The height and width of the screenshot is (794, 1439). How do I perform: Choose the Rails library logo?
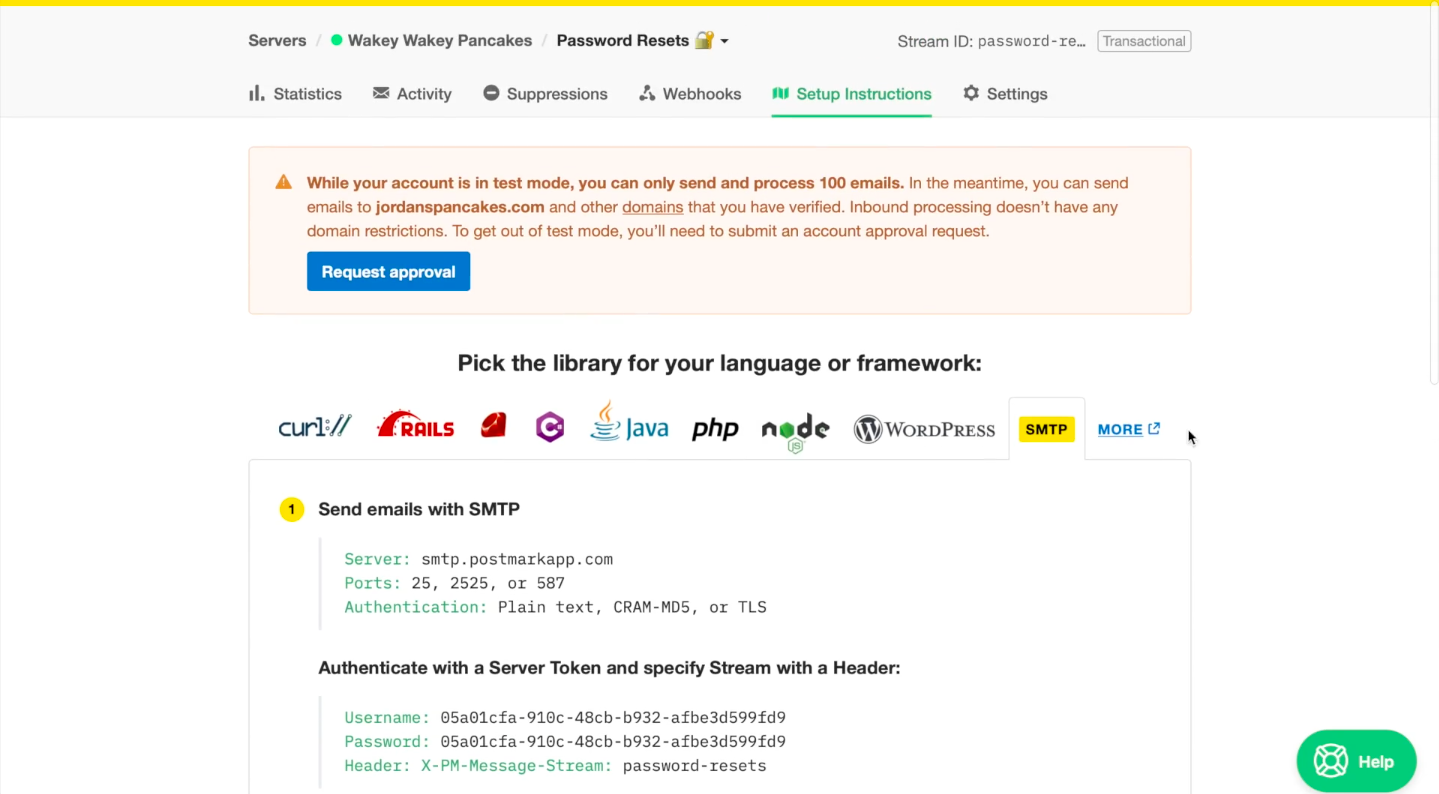(x=415, y=425)
